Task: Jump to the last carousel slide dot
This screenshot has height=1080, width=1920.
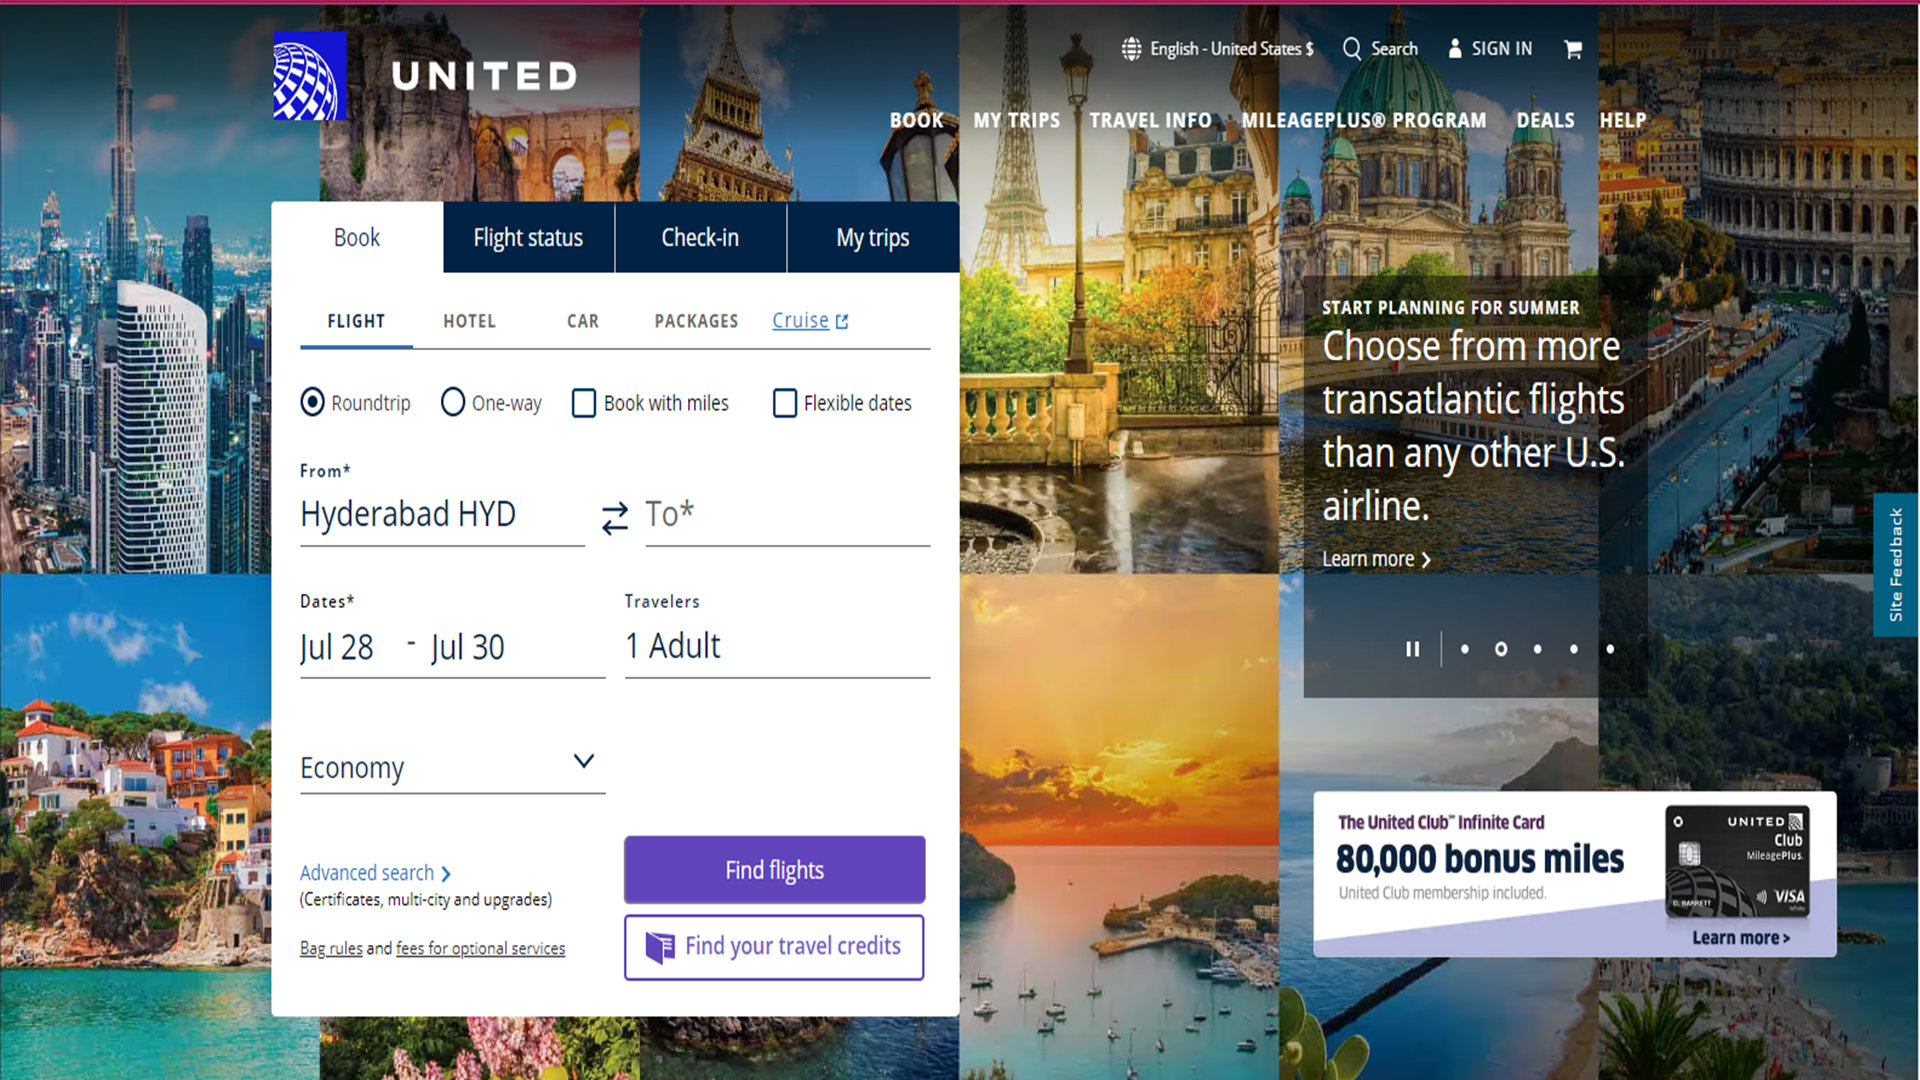Action: click(1610, 649)
